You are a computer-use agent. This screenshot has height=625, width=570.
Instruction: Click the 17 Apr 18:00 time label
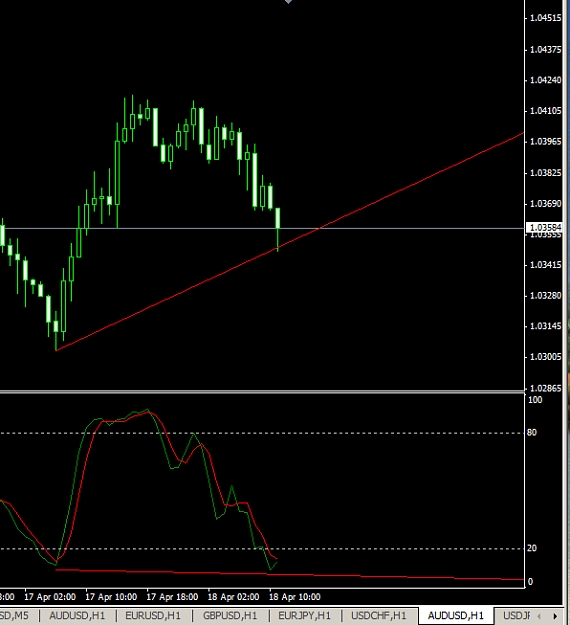172,597
